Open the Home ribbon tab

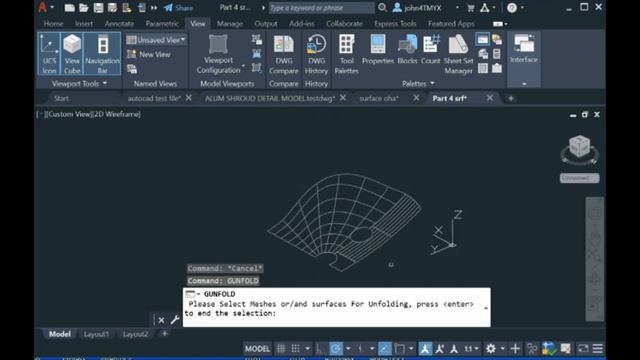(53, 24)
